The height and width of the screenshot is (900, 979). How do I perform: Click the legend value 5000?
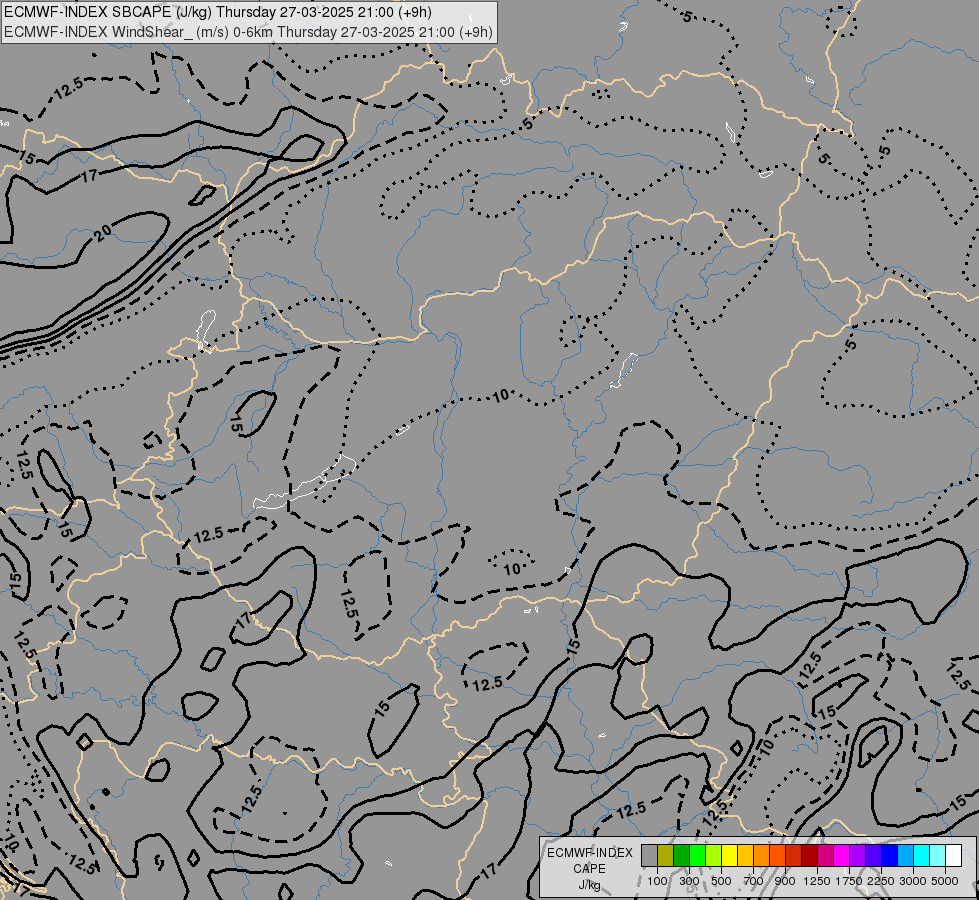[945, 881]
